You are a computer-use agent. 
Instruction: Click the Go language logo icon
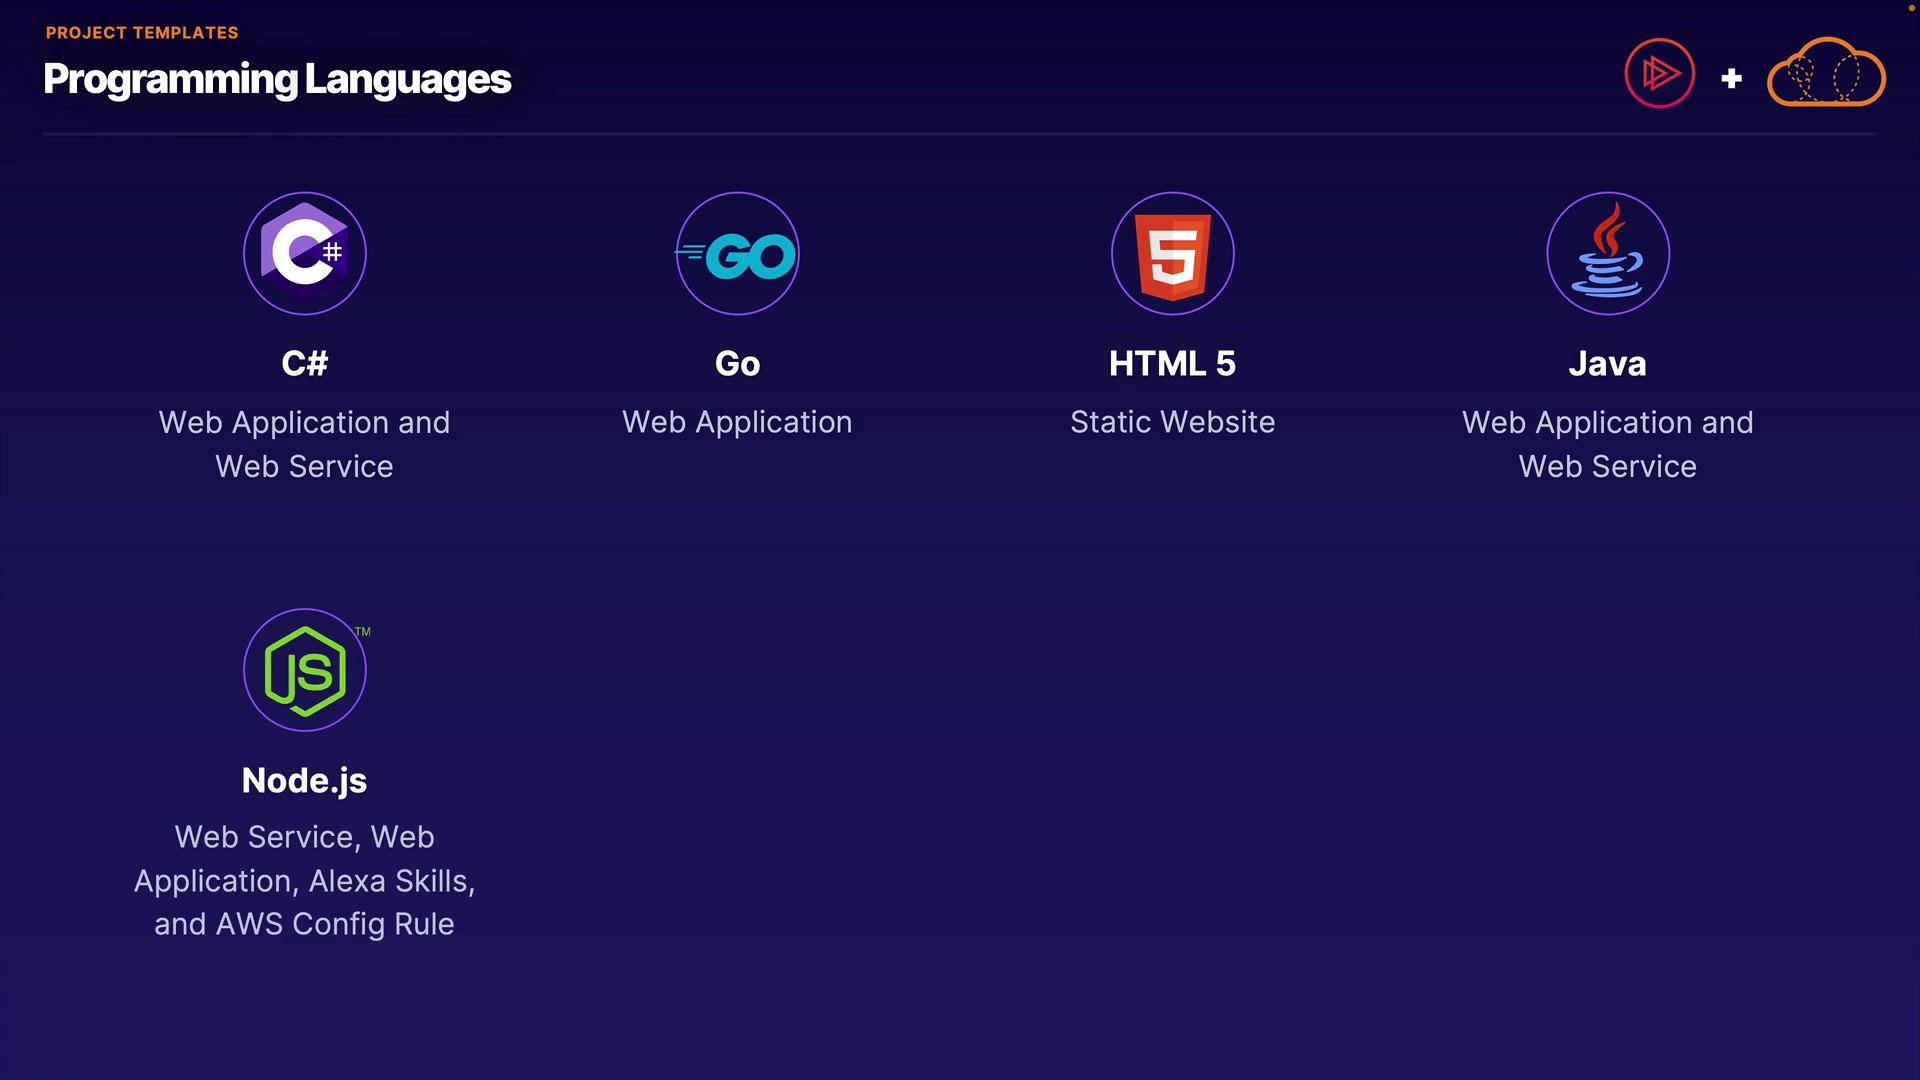pos(738,255)
